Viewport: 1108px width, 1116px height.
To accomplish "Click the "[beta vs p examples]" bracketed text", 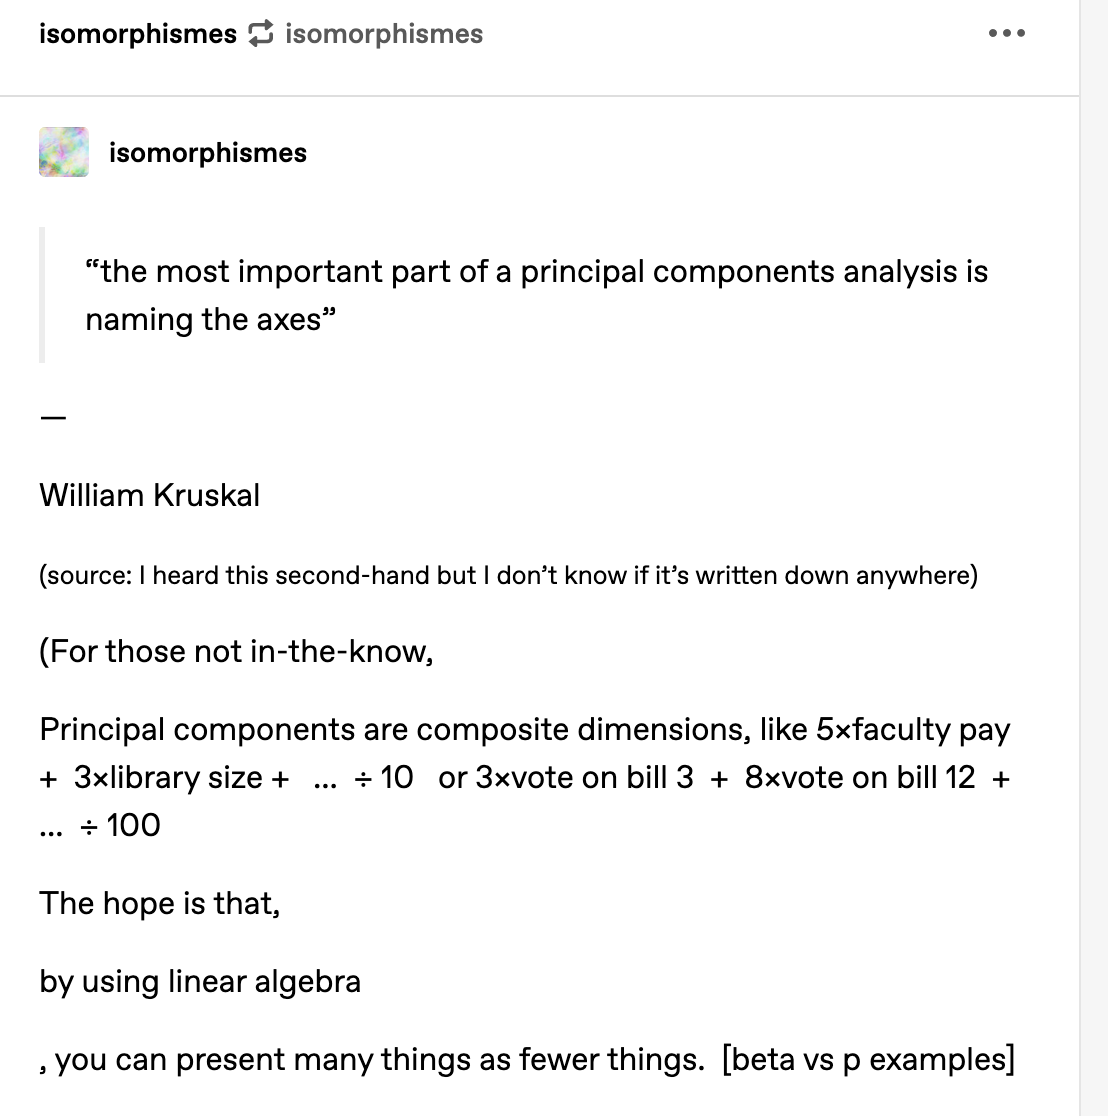I will pyautogui.click(x=868, y=1060).
